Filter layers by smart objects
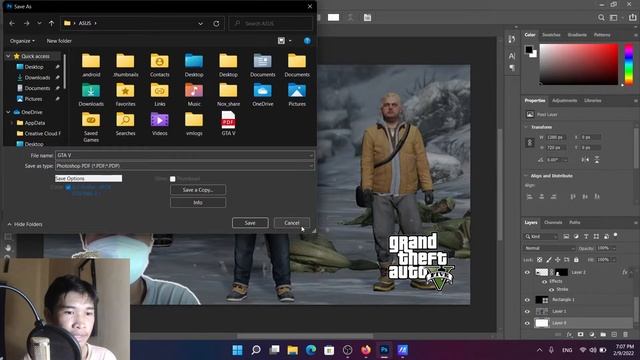This screenshot has height=360, width=640. coord(606,236)
